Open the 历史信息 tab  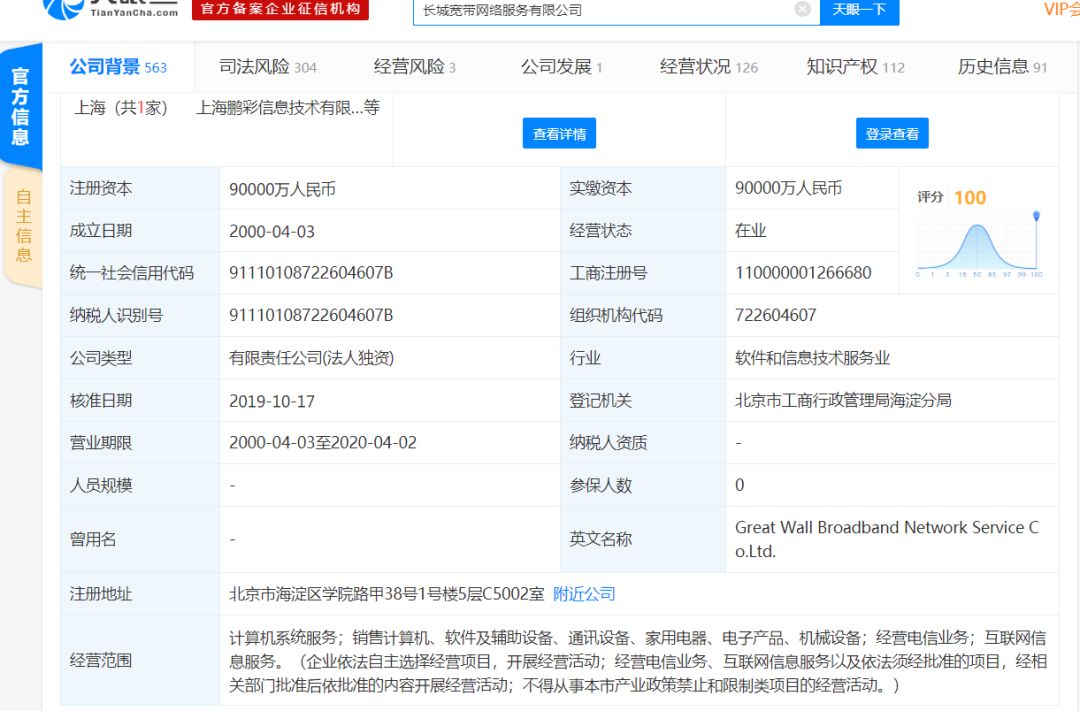tap(1002, 67)
